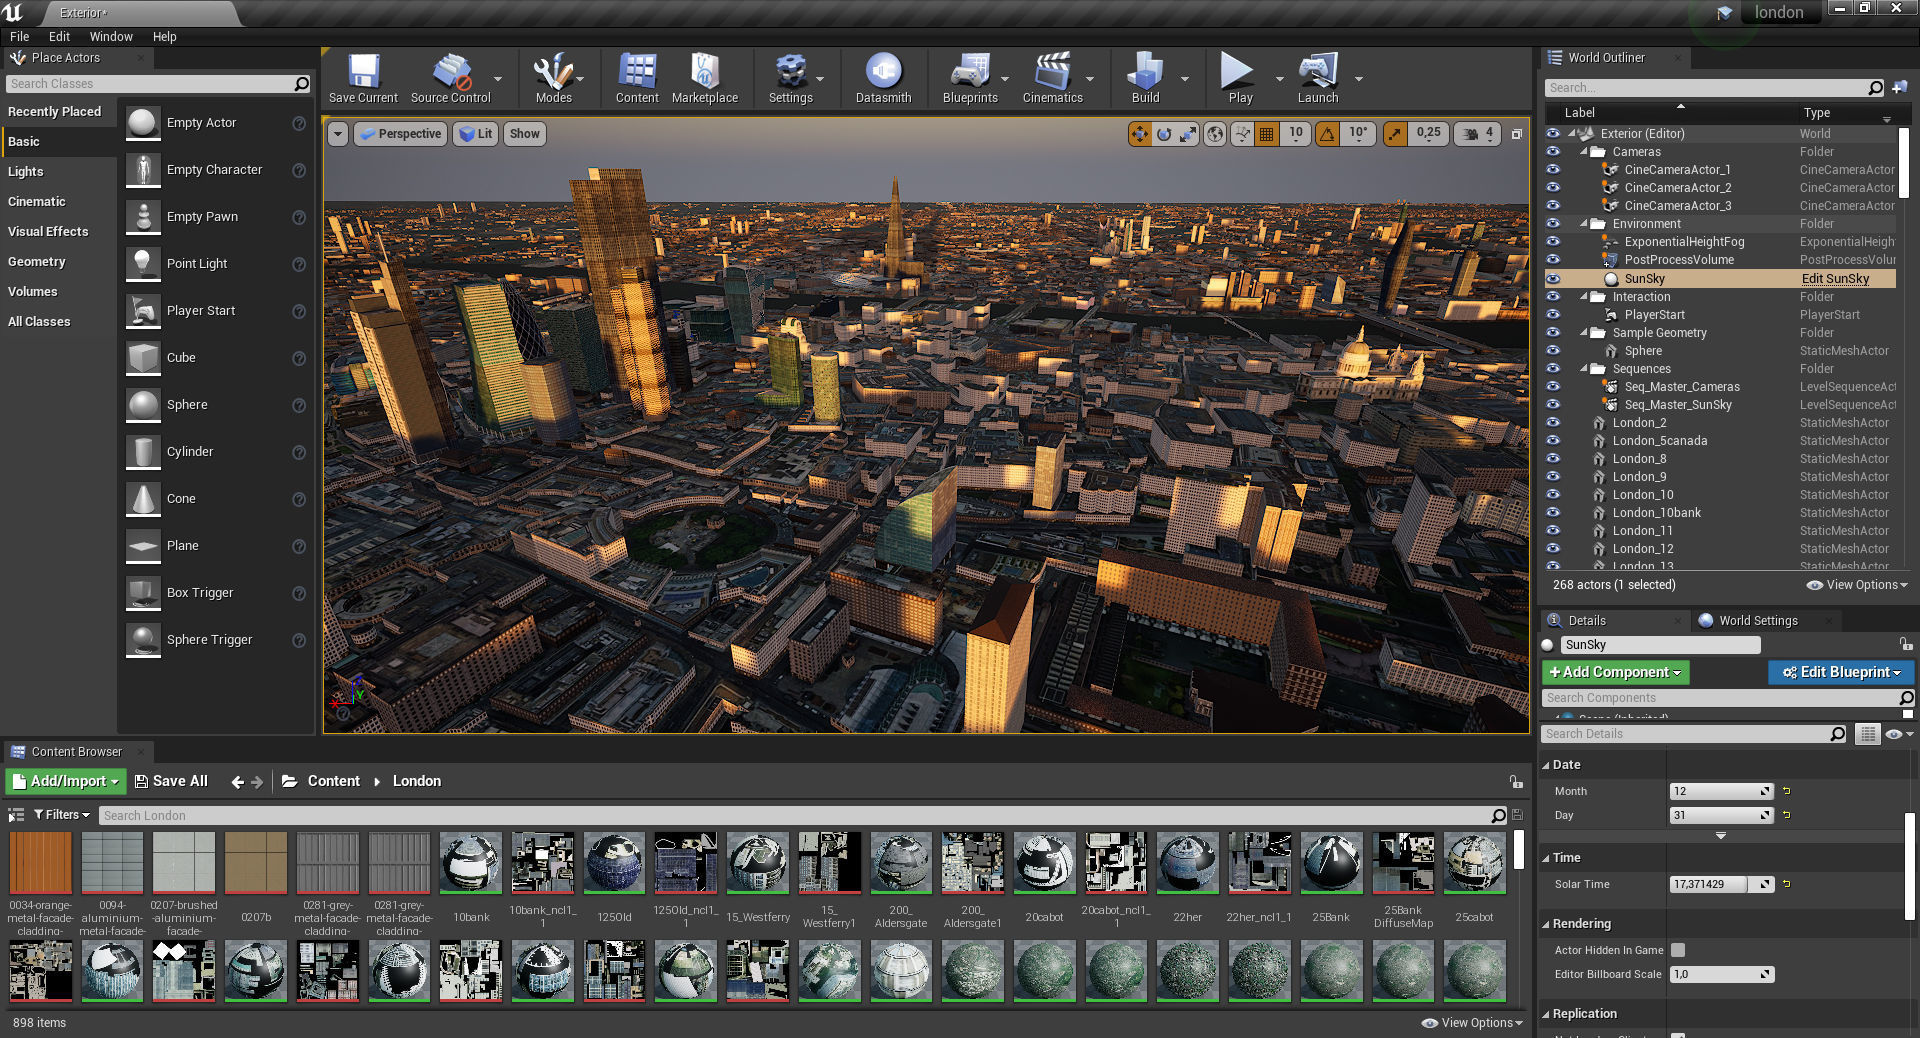Open help for Cylinder actor
1920x1038 pixels.
pyautogui.click(x=298, y=452)
